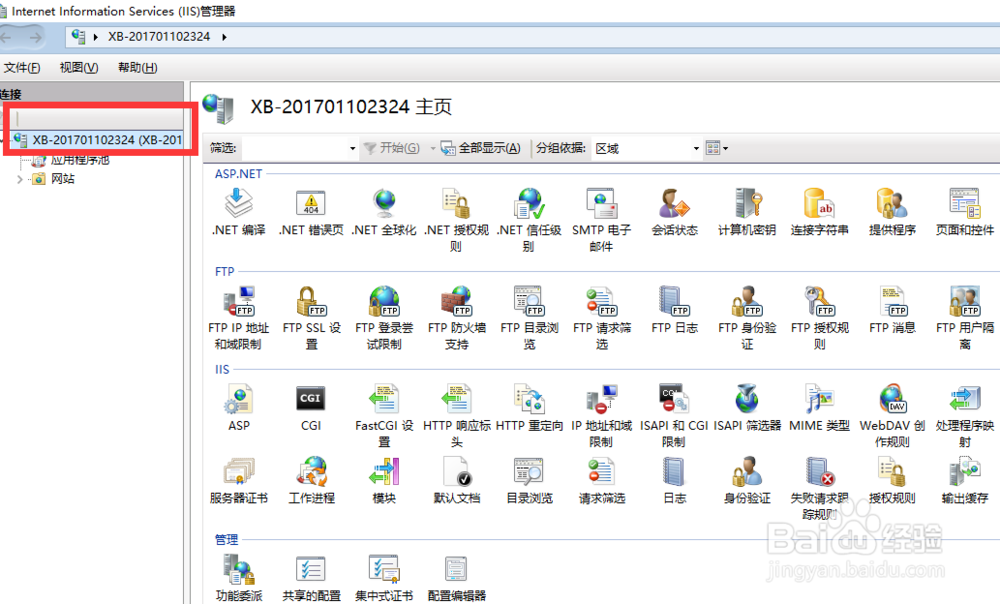Open 身份验证 in IIS section
1000x604 pixels.
coord(747,481)
